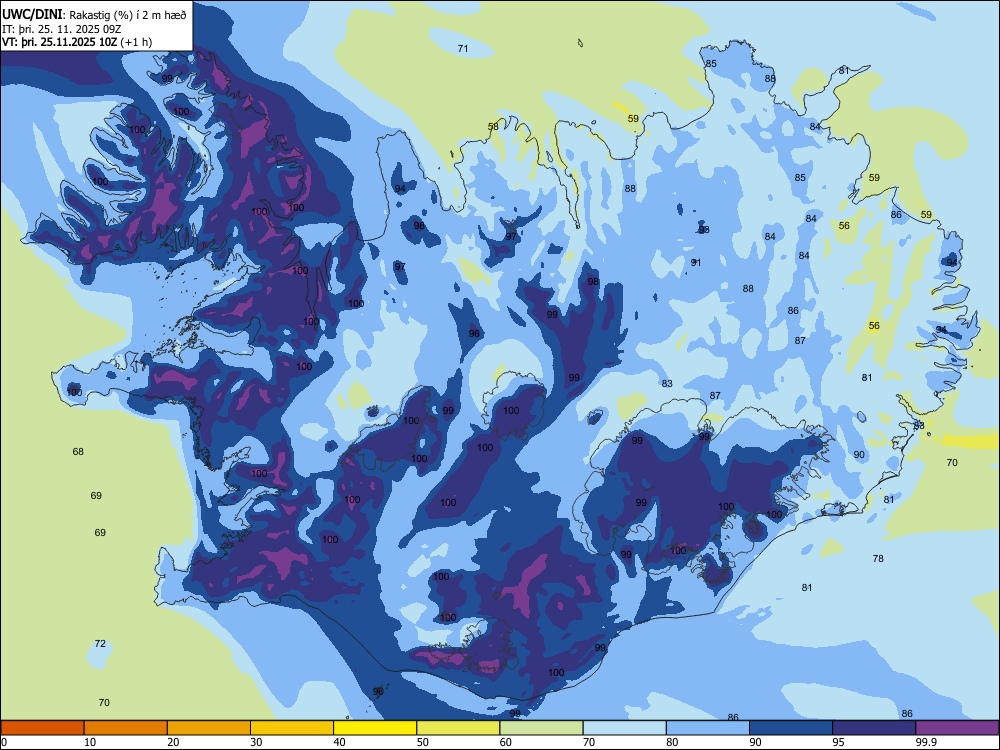Click the 'UWC/DINI' title in the info box
1000x750 pixels.
[x=32, y=14]
